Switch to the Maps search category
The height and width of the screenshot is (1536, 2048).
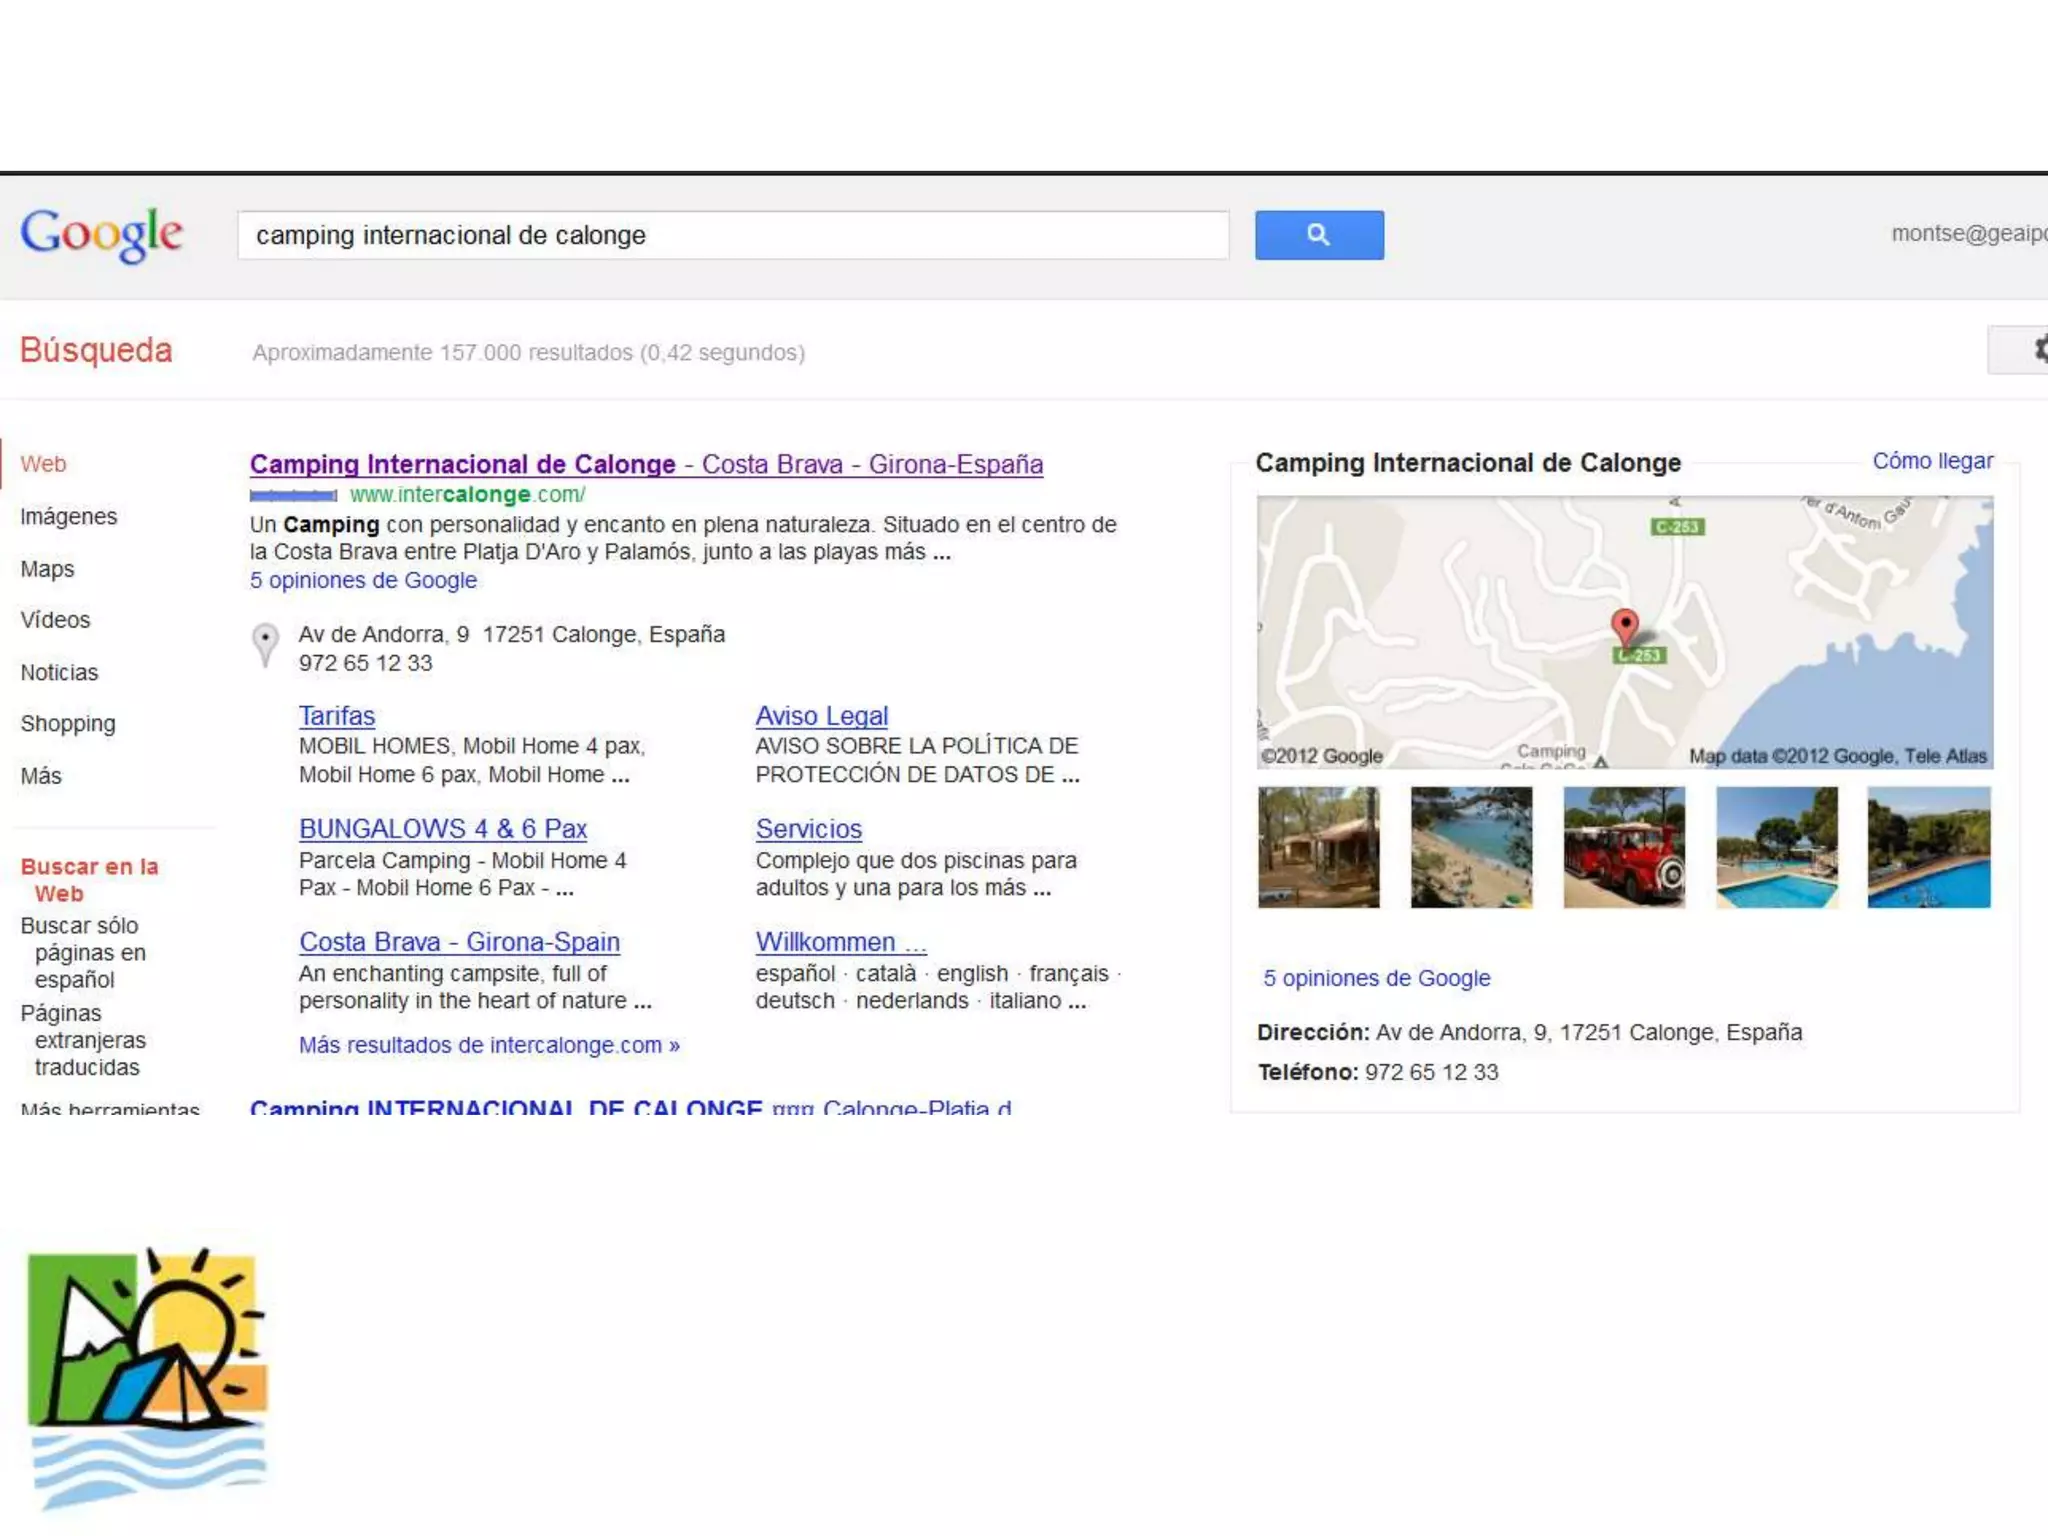point(47,569)
